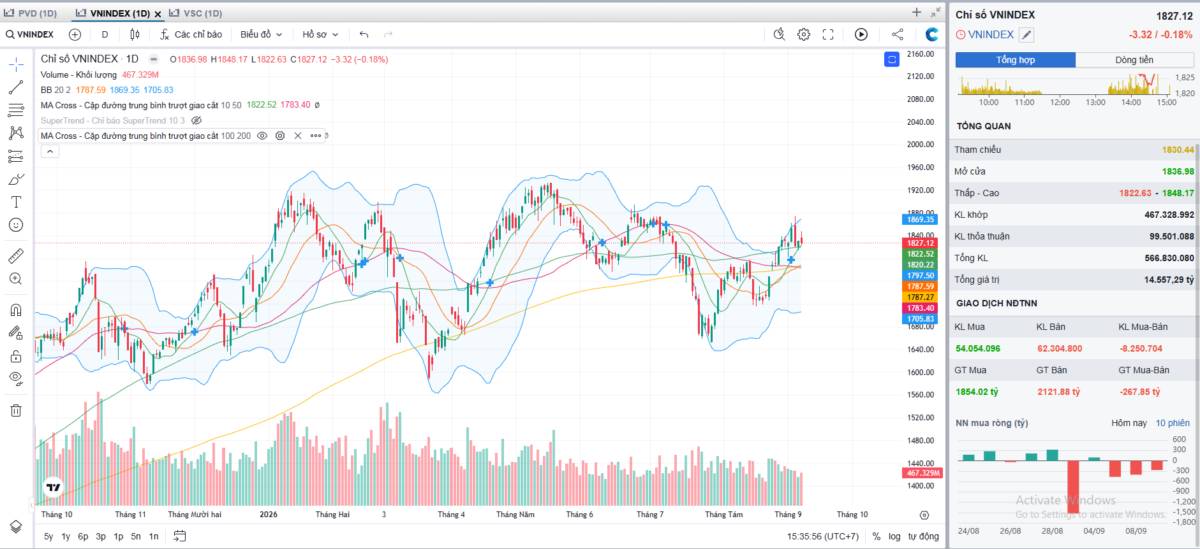Set range to 6p
Image resolution: width=1200 pixels, height=549 pixels.
pos(83,536)
